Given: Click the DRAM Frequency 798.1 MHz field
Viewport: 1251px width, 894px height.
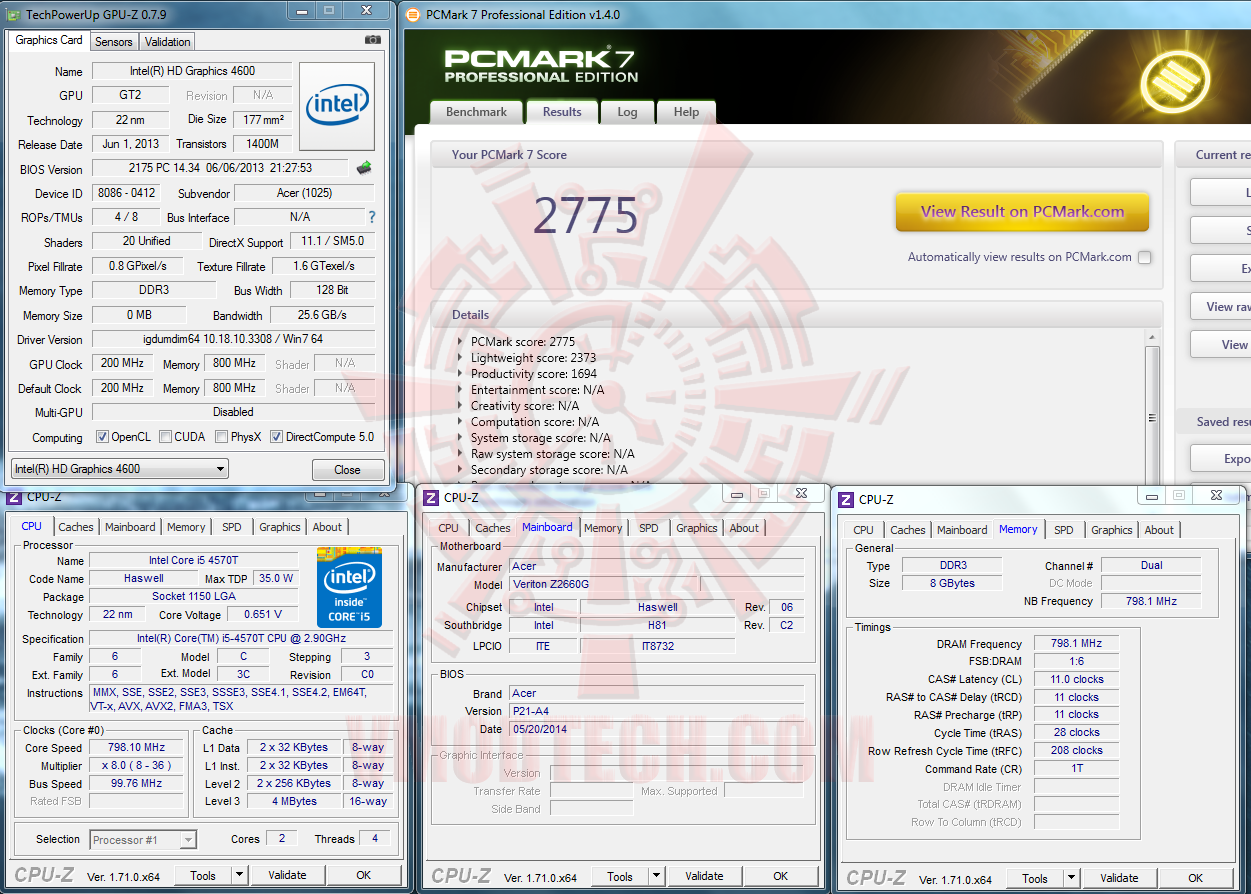Looking at the screenshot, I should pyautogui.click(x=1076, y=644).
